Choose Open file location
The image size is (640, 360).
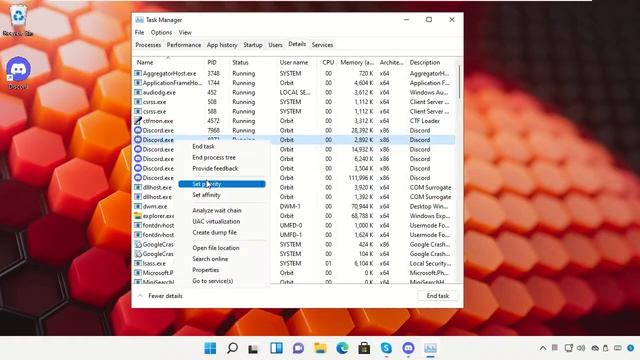216,248
